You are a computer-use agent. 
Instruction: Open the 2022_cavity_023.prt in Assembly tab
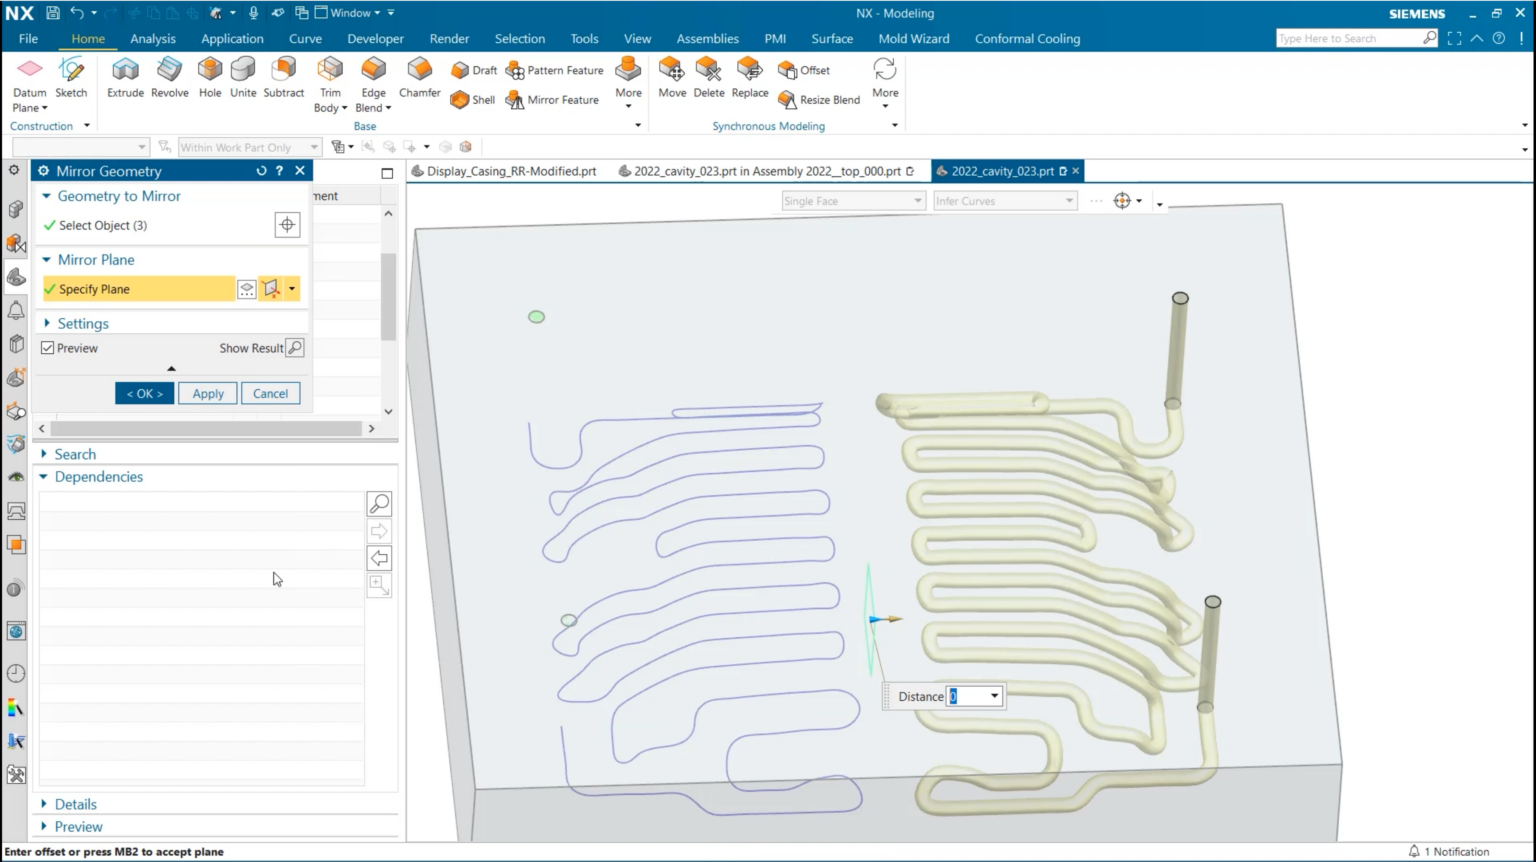765,171
